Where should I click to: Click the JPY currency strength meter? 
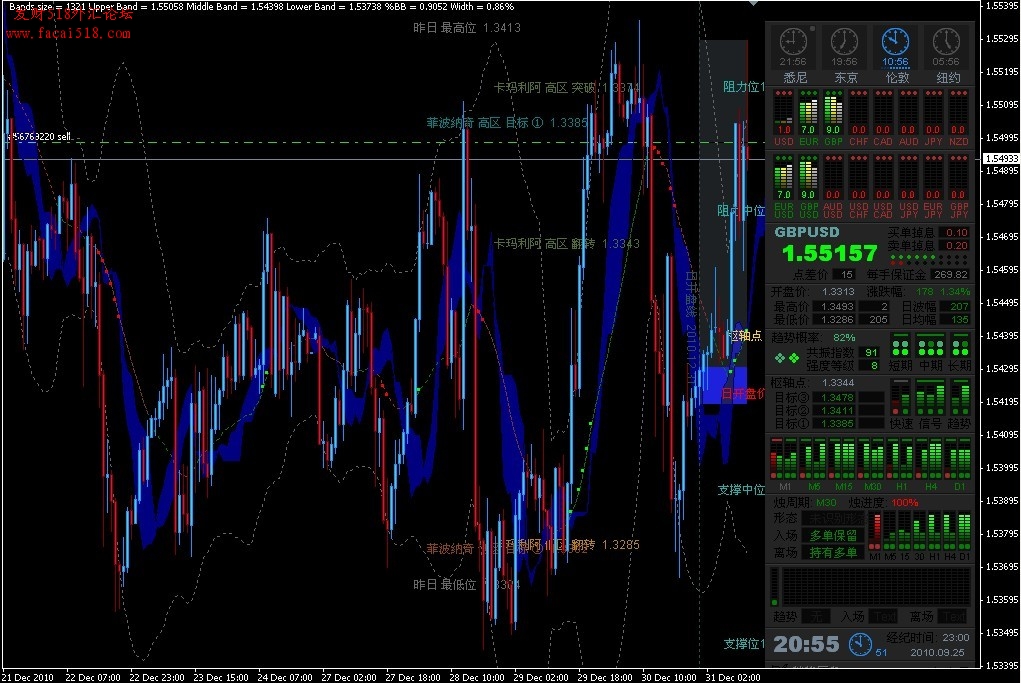coord(933,112)
